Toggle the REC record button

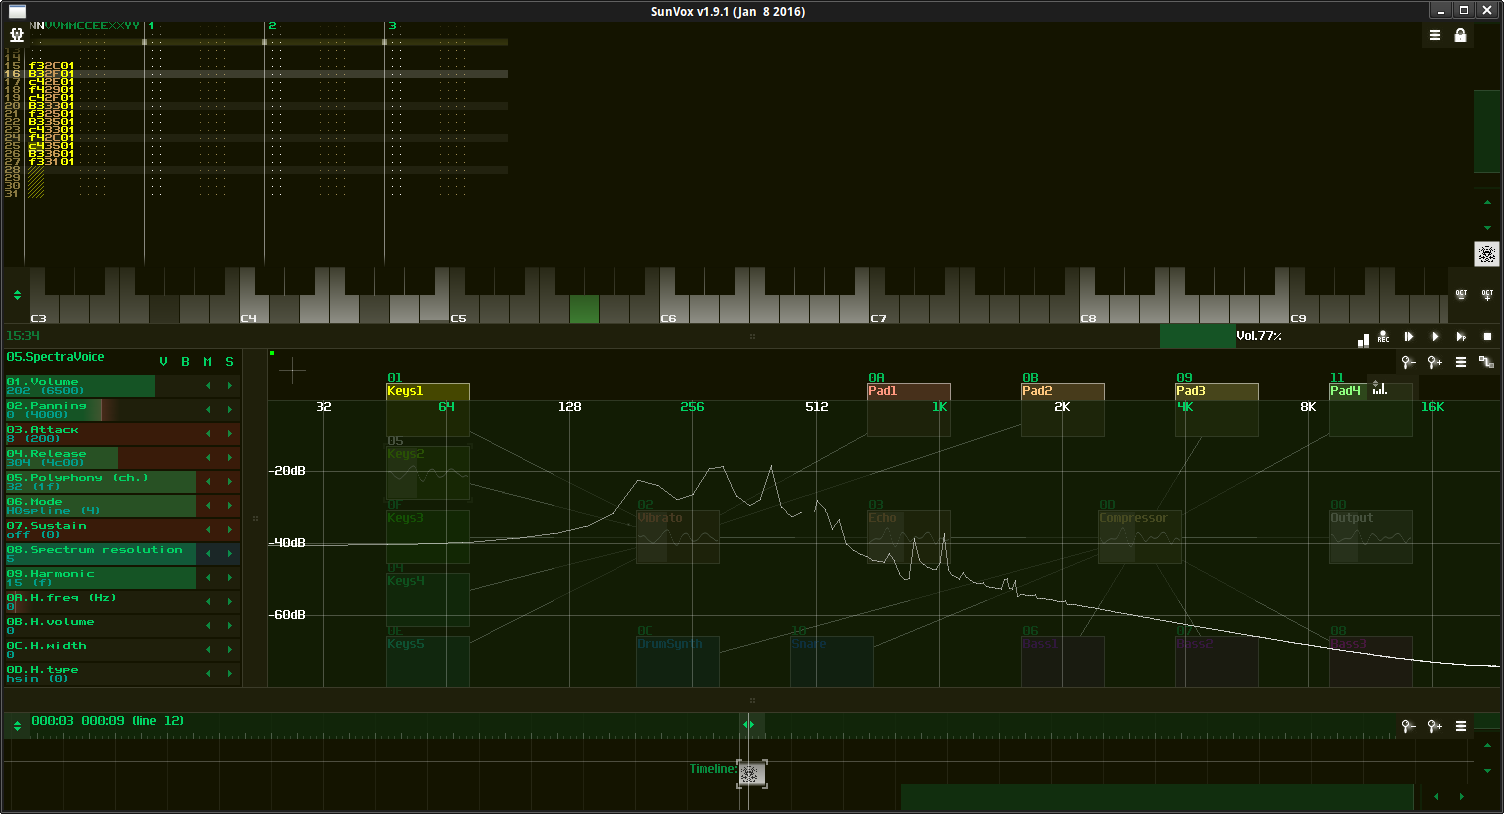(x=1384, y=337)
